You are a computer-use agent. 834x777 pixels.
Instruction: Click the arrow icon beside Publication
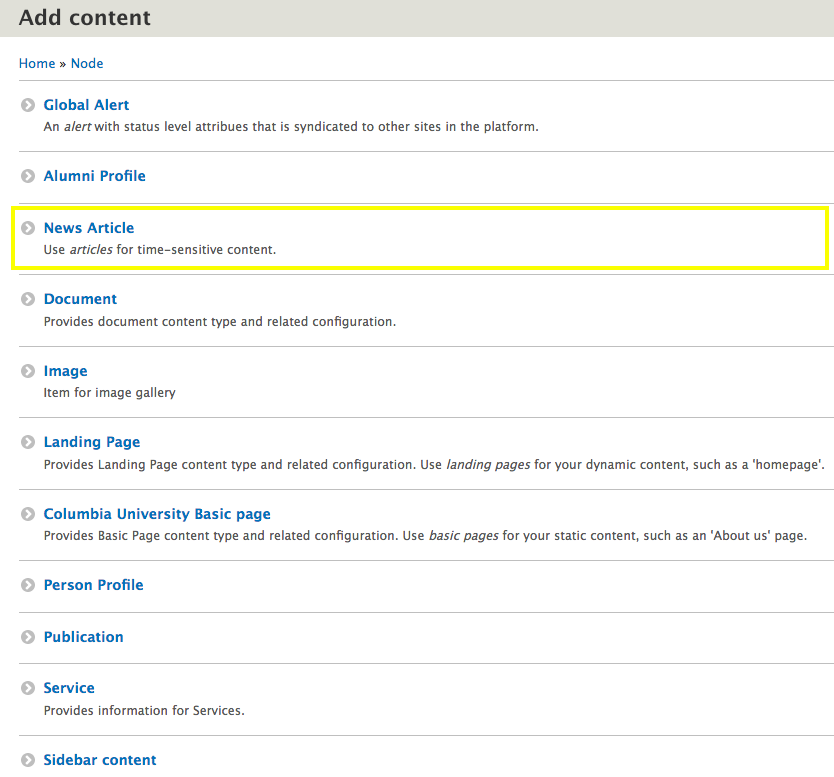coord(28,637)
